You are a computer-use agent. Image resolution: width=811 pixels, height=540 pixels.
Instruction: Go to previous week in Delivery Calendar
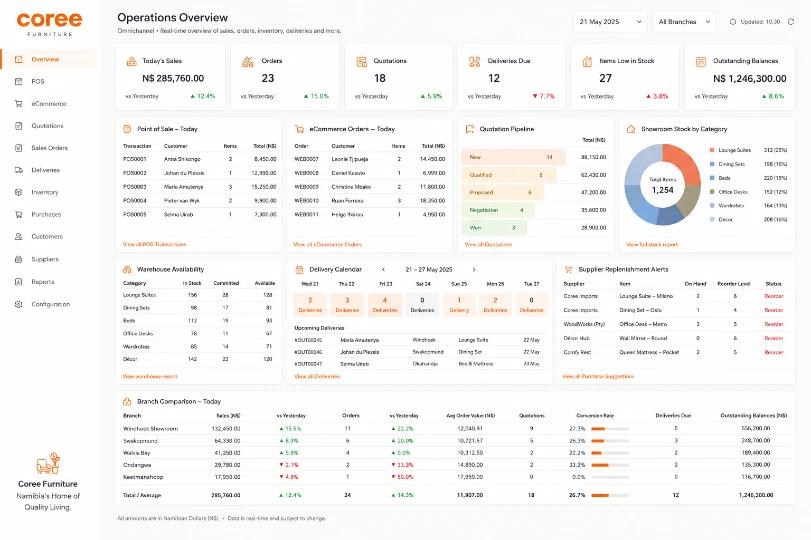pos(383,269)
